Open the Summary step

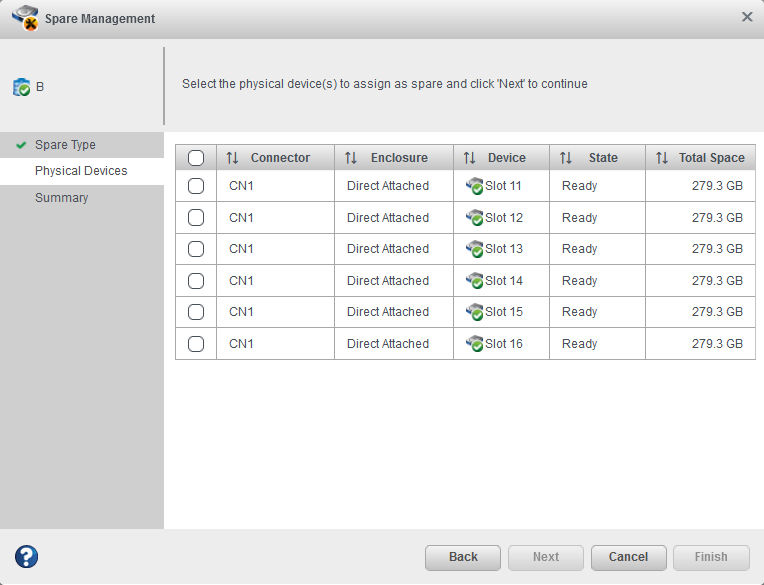[x=61, y=198]
